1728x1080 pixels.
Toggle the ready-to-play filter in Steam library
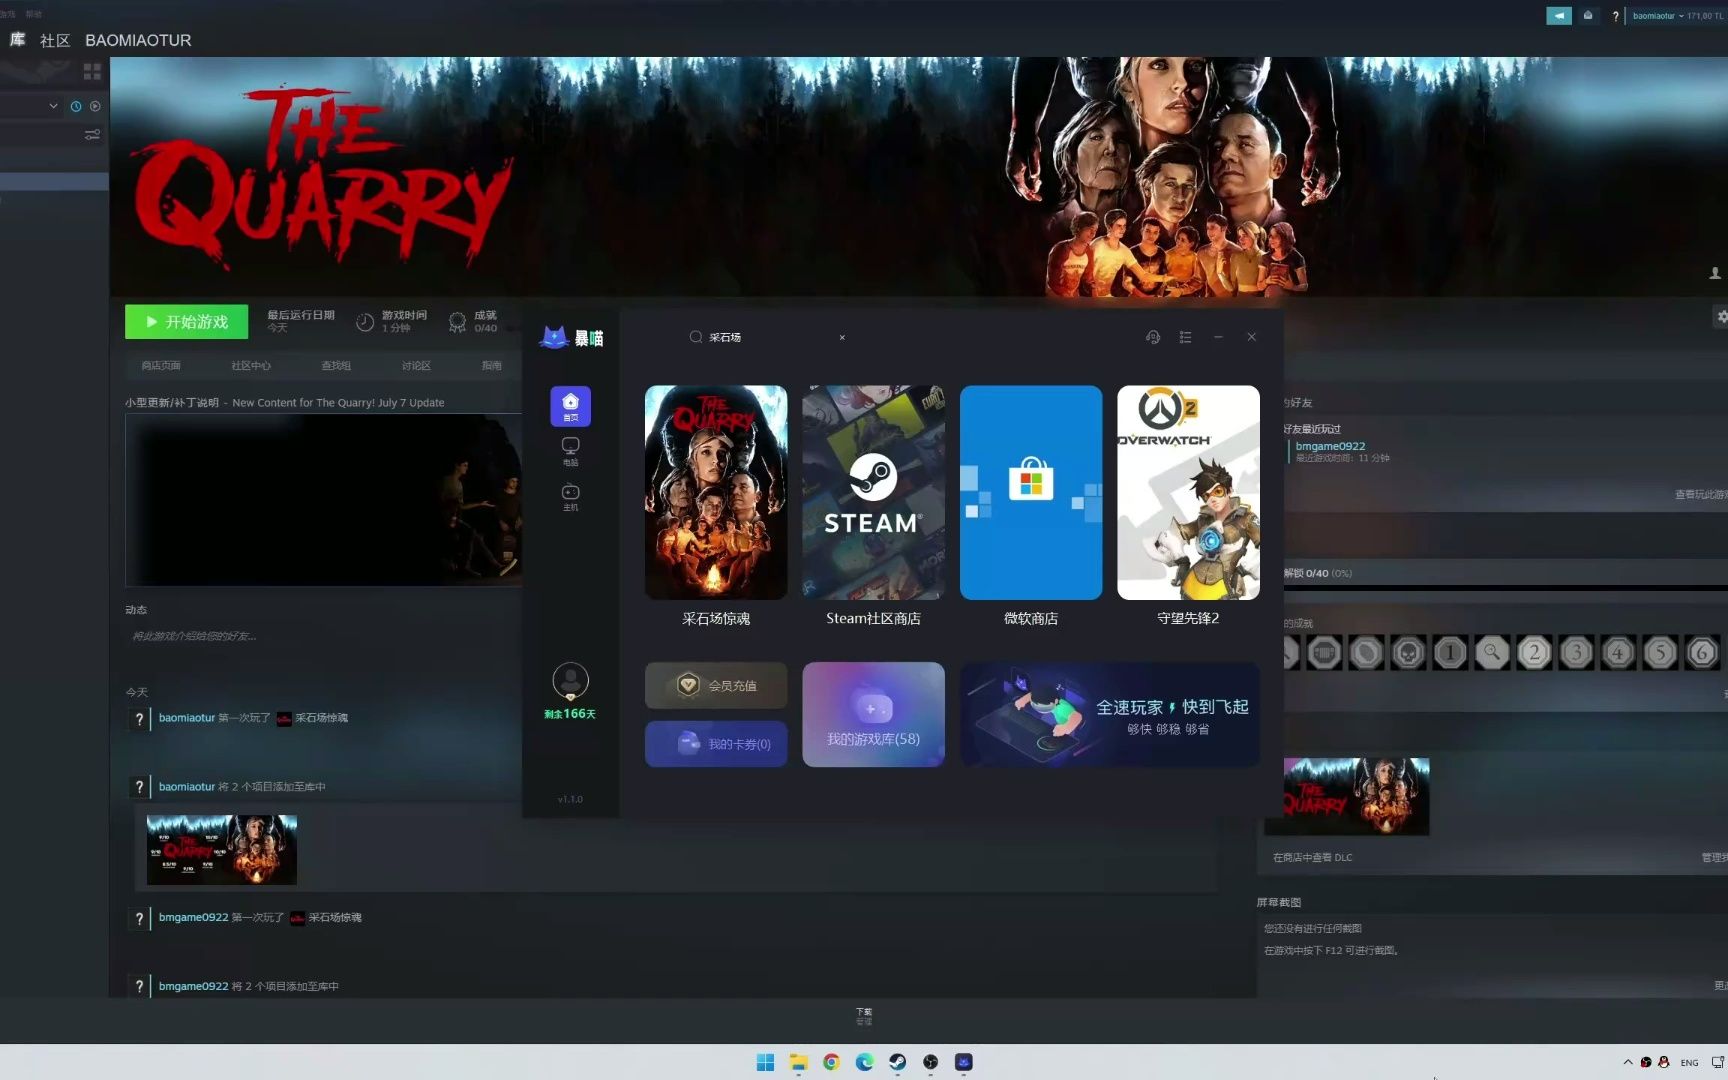tap(95, 106)
